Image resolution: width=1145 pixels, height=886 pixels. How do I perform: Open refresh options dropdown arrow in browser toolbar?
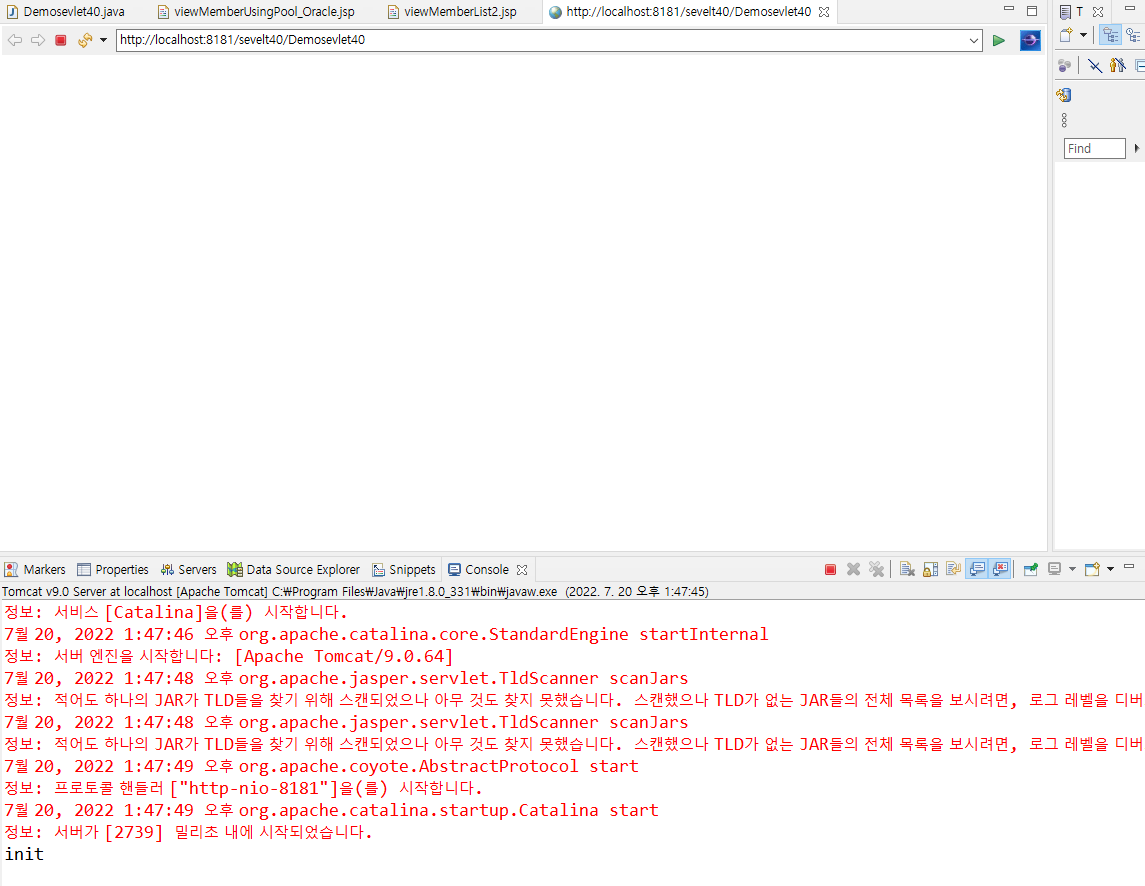coord(104,40)
